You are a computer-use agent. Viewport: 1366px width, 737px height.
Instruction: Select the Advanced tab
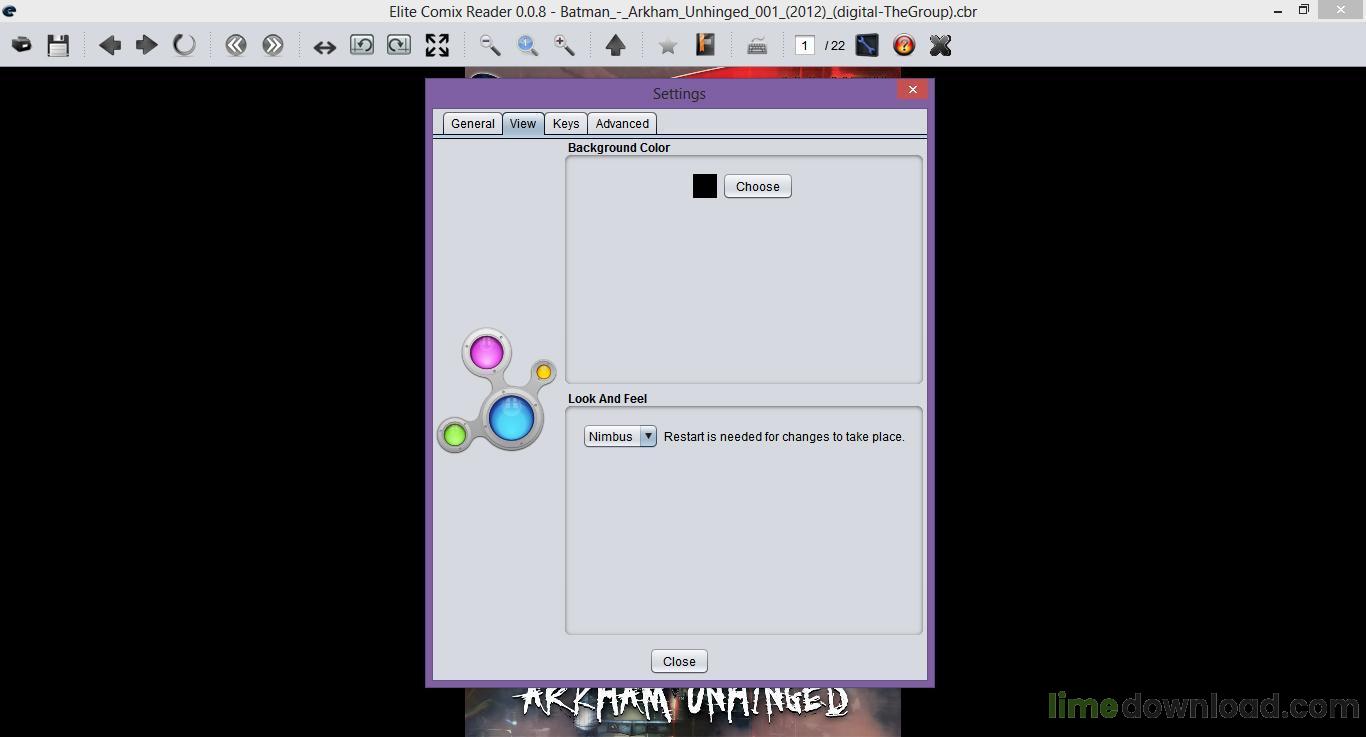pos(622,123)
